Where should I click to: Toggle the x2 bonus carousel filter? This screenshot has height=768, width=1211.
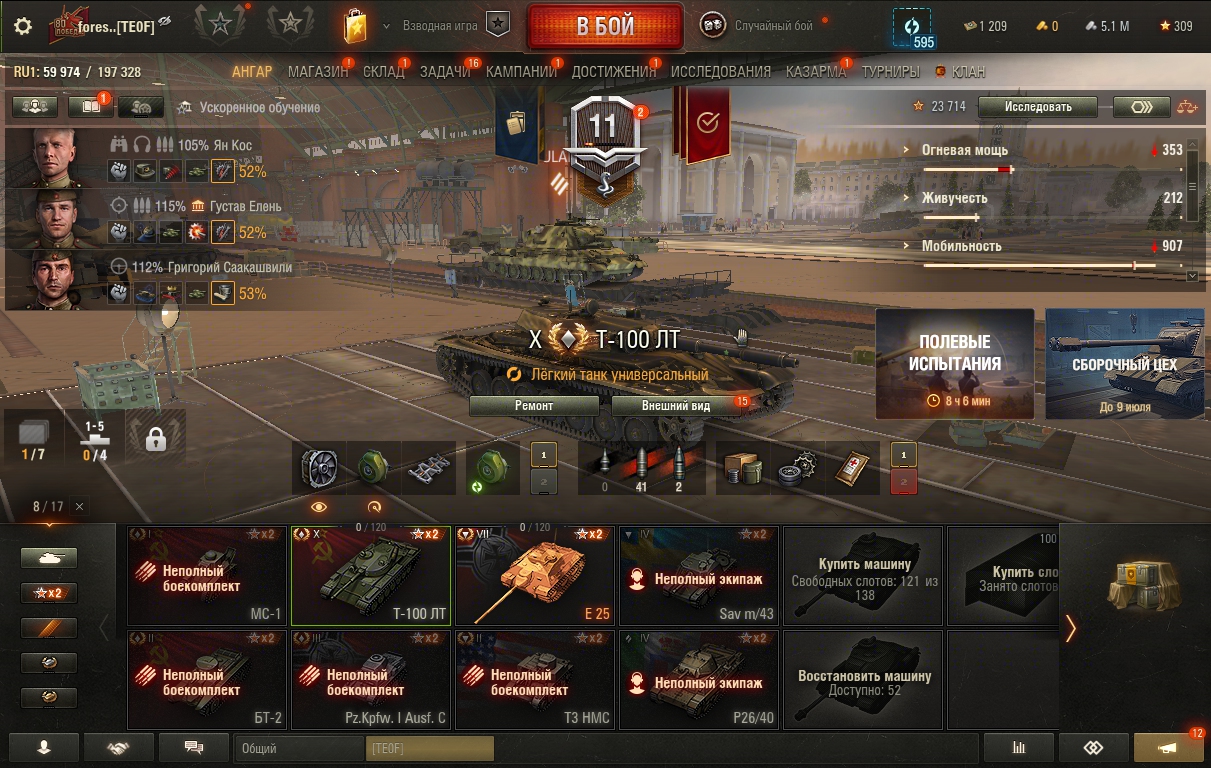coord(49,593)
